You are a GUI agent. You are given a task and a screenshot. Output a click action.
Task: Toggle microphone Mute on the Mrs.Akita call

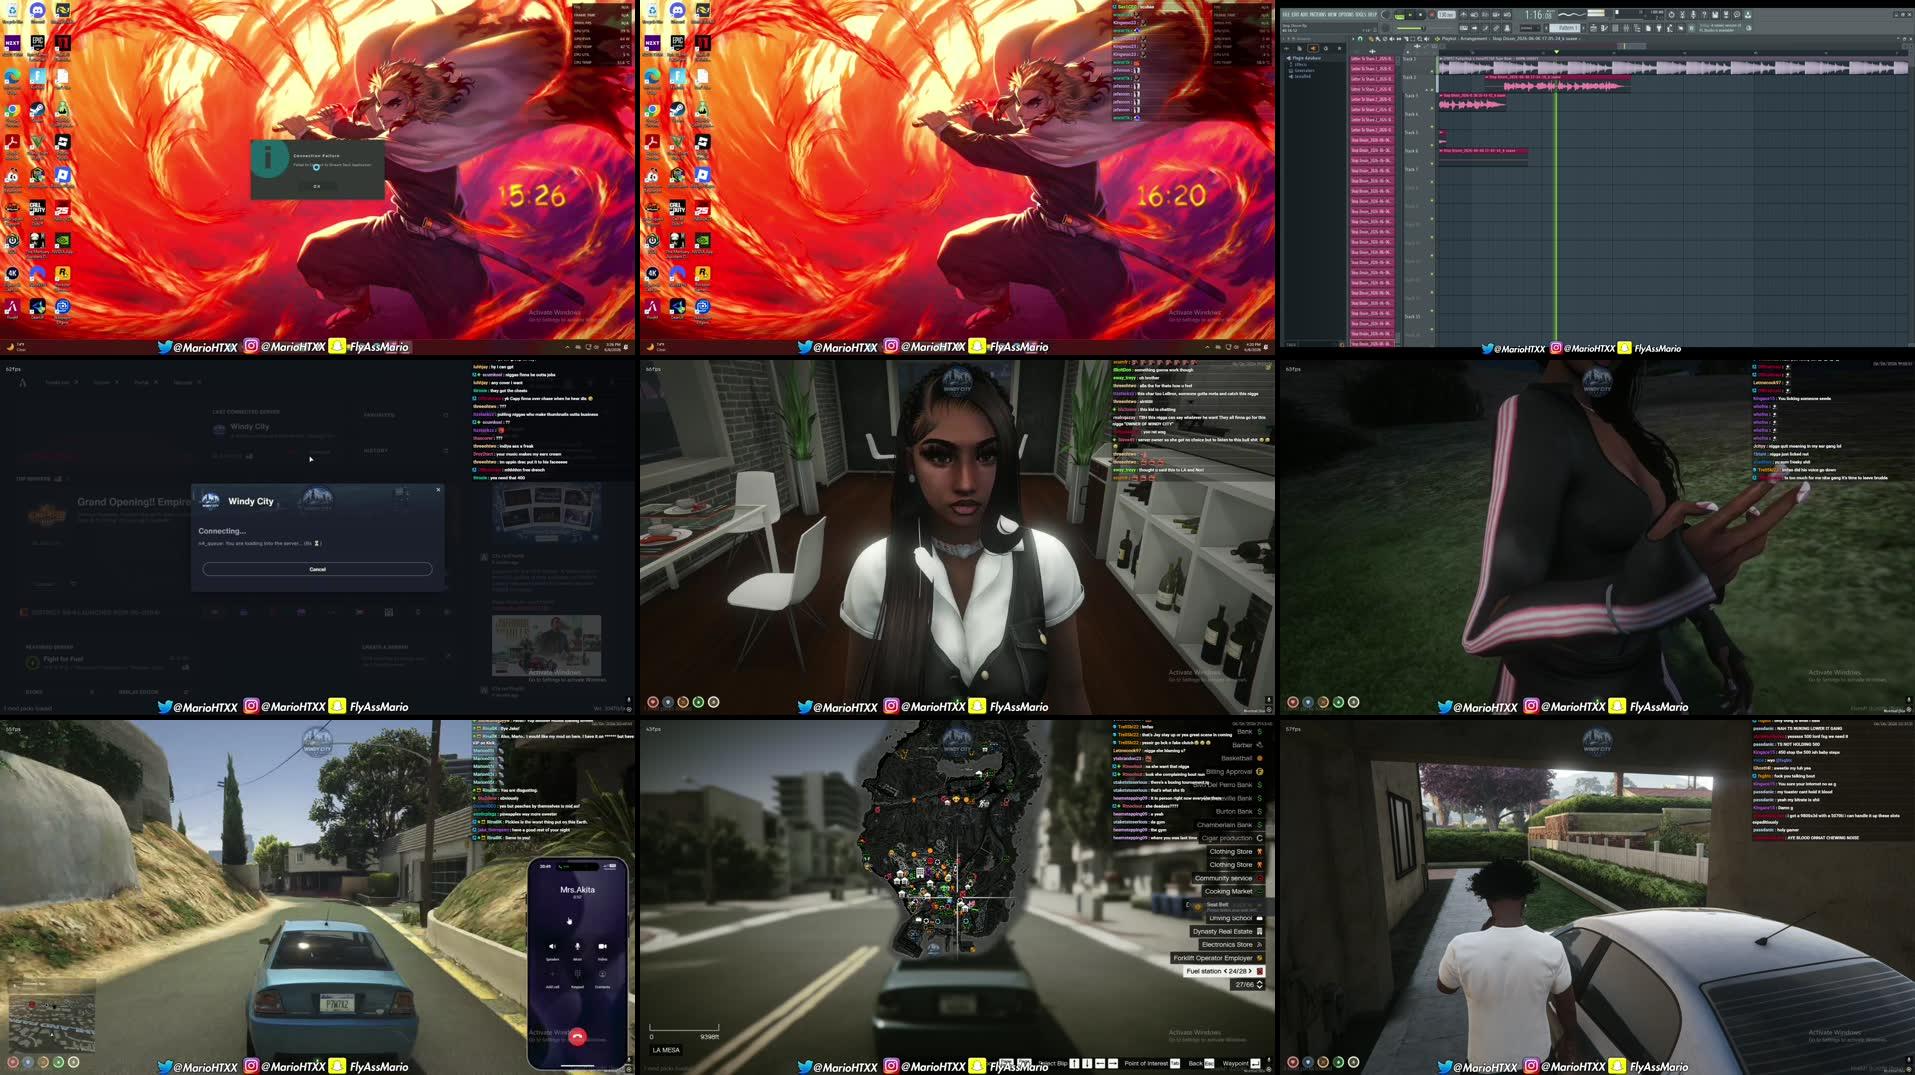pyautogui.click(x=577, y=947)
